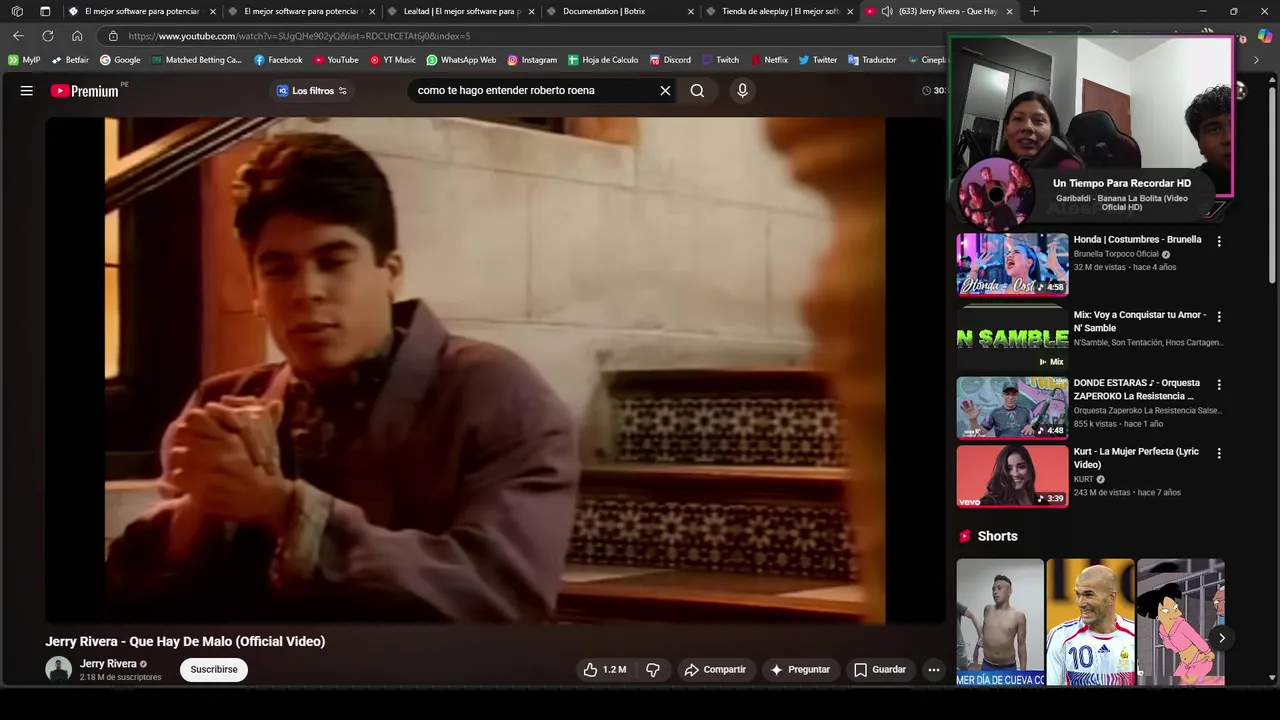Open the YouTube bookmark in bookmarks bar
The image size is (1280, 720).
(335, 60)
